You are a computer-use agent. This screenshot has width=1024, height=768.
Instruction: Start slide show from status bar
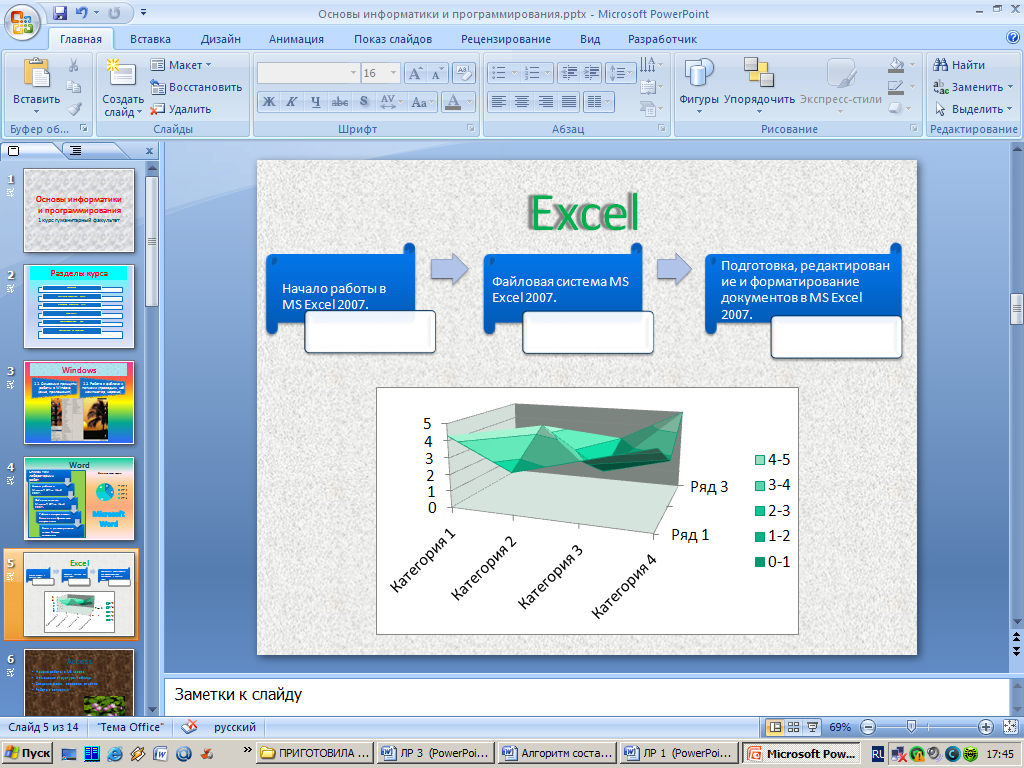(x=812, y=727)
